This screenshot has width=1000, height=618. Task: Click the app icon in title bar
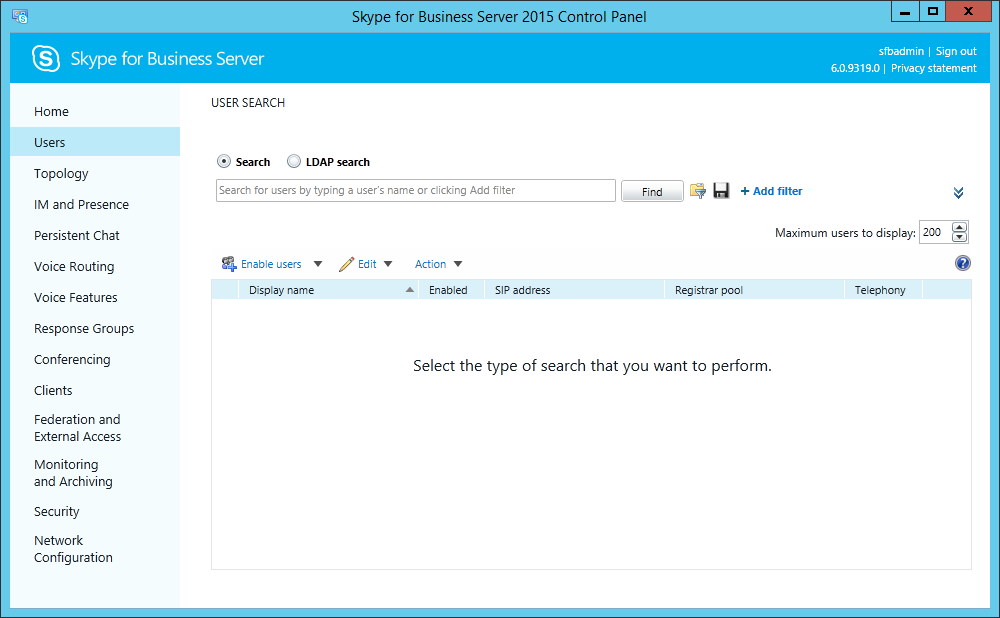[x=20, y=16]
